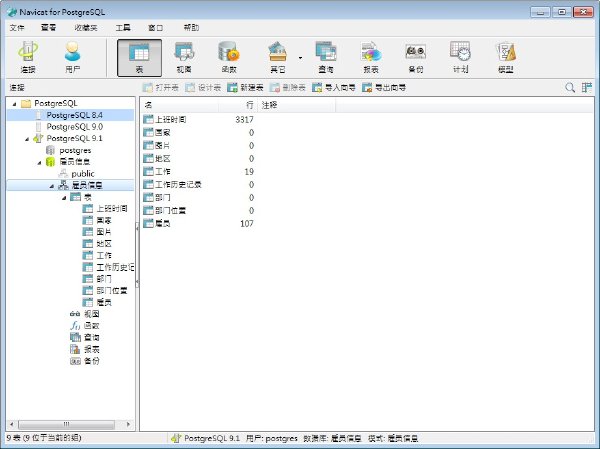Switch to 视图 (View) objects in main toolbar
The image size is (600, 449).
coord(184,57)
